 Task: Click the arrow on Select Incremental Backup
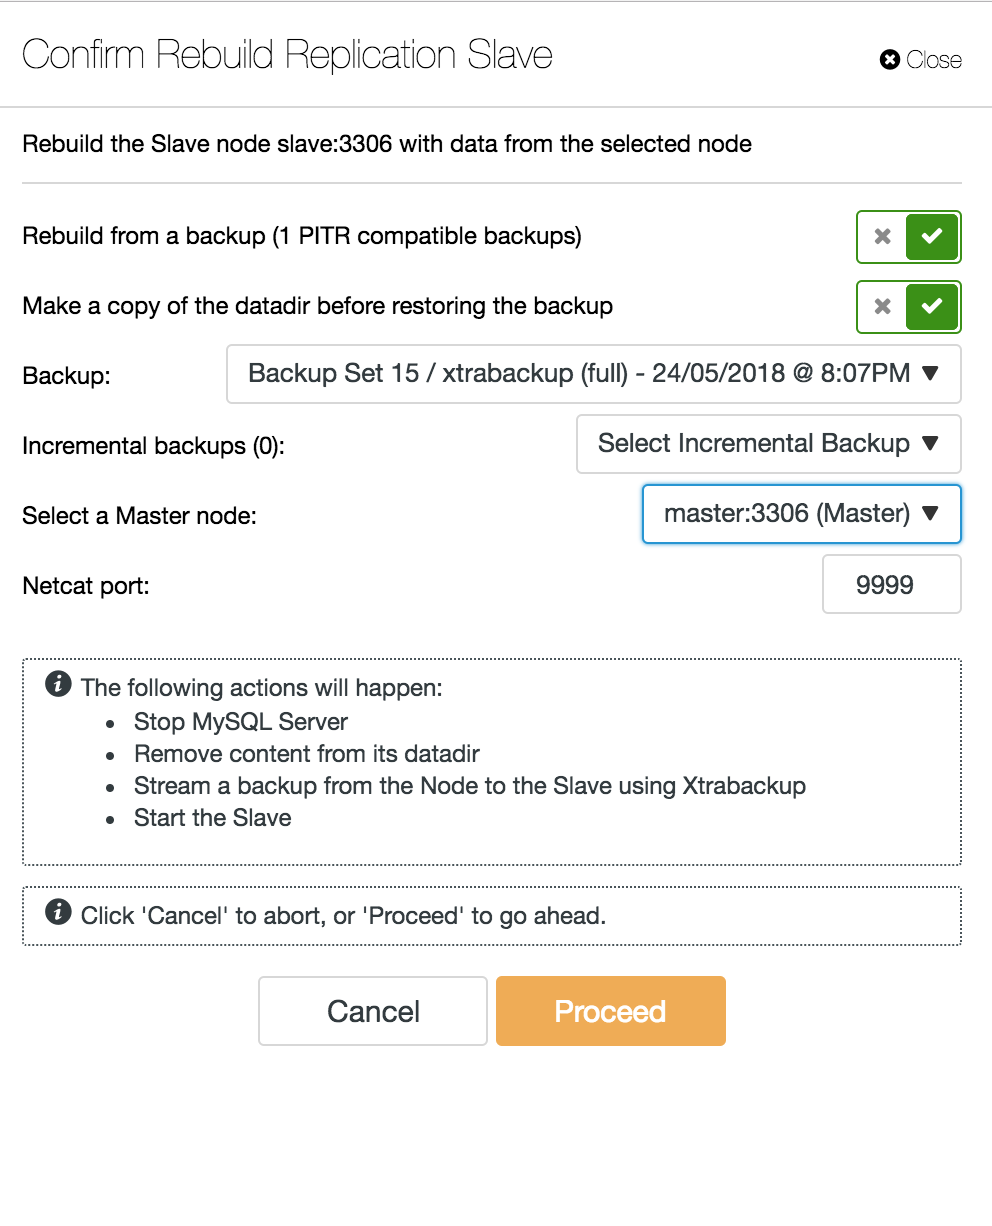(929, 444)
